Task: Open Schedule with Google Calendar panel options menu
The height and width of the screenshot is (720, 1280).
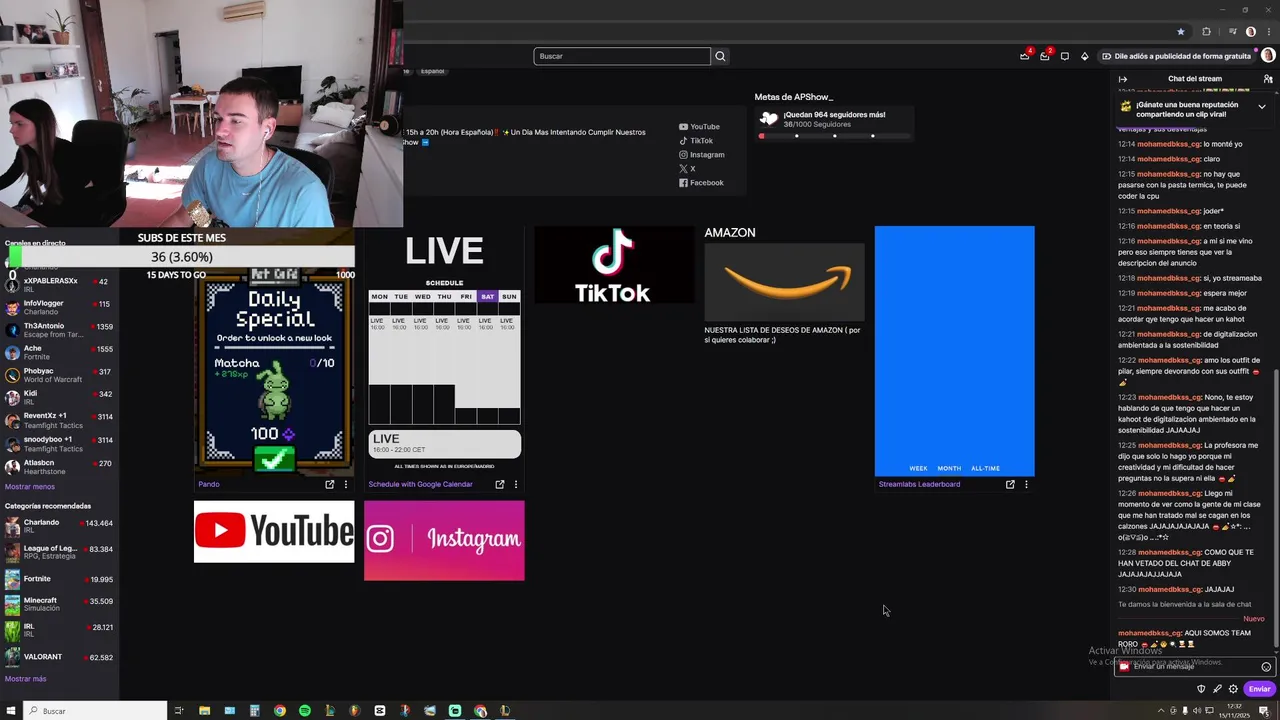Action: pos(516,484)
